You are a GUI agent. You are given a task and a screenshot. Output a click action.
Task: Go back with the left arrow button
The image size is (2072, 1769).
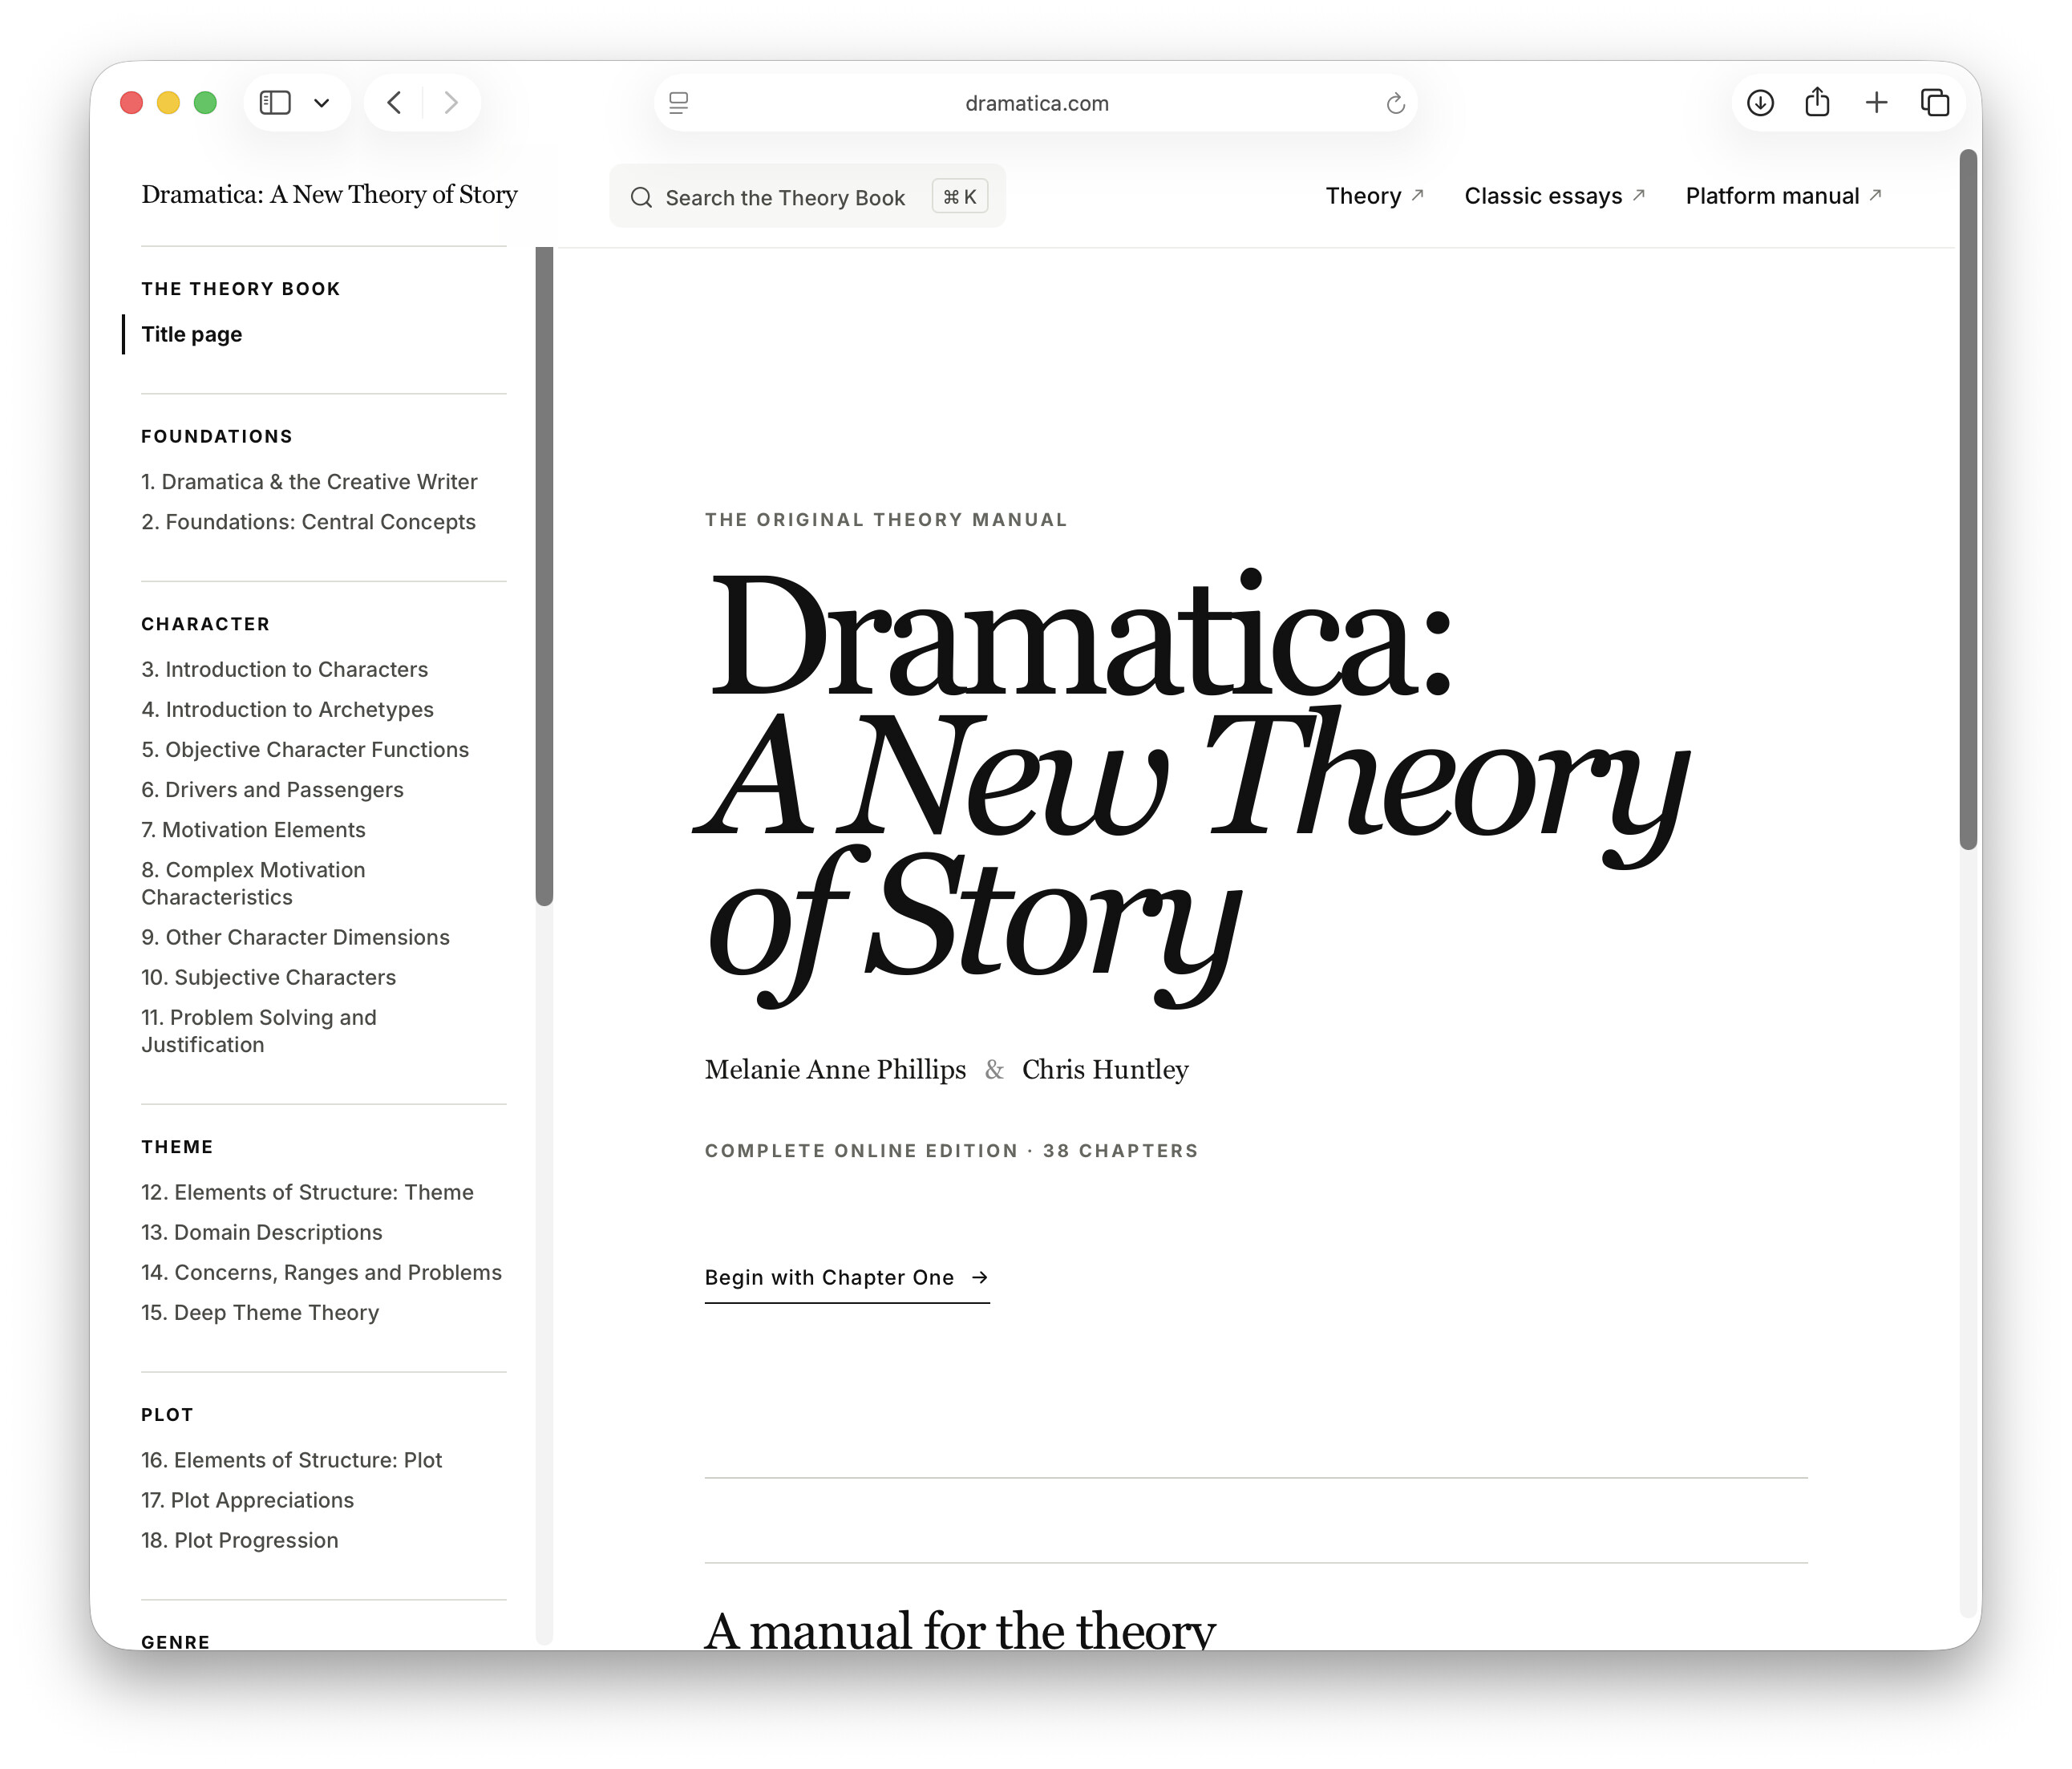tap(394, 103)
